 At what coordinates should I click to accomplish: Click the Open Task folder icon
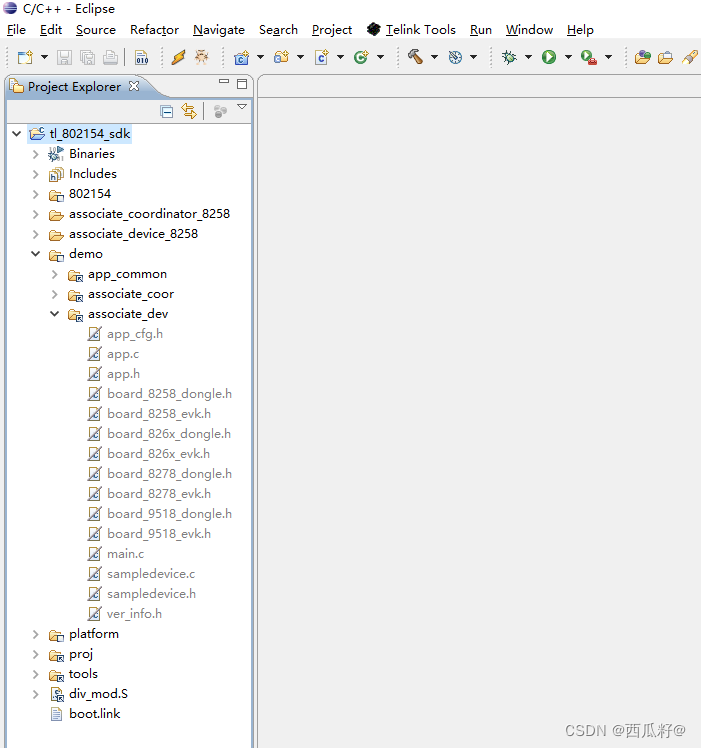[666, 57]
